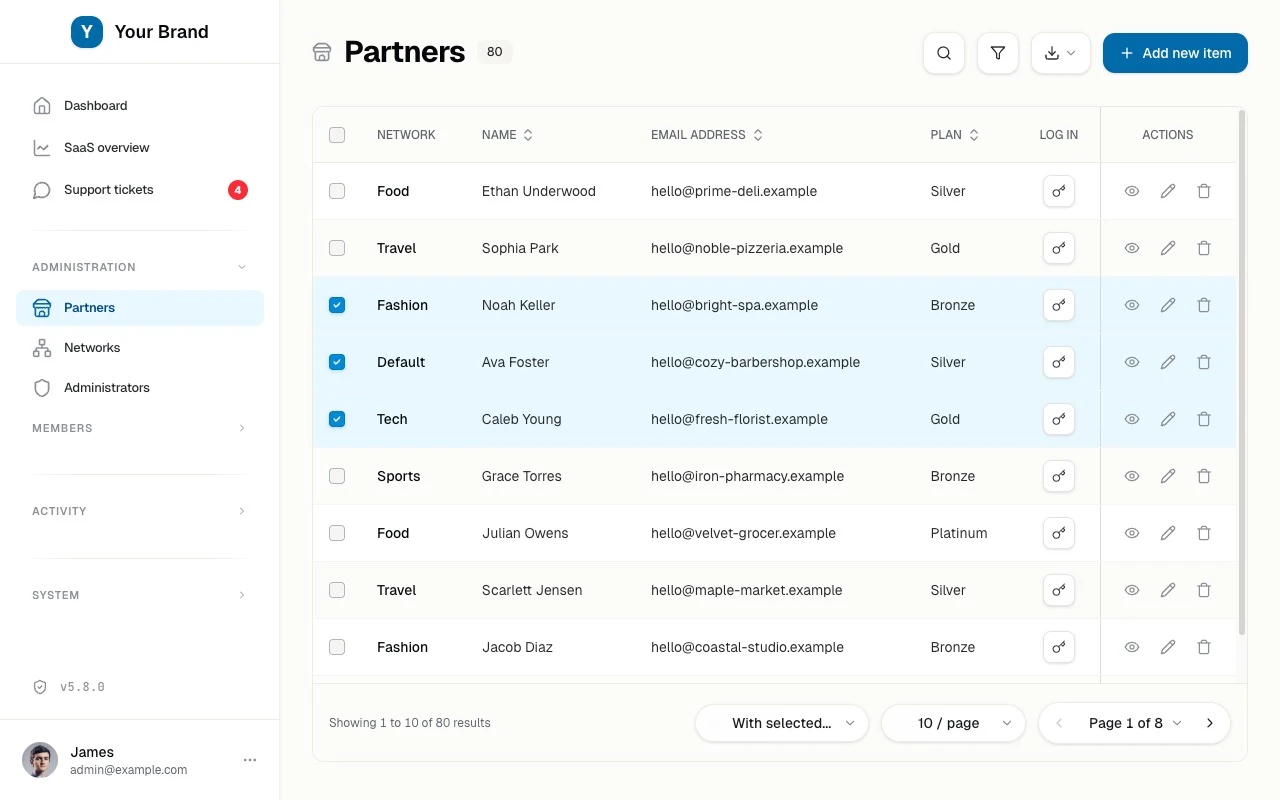The height and width of the screenshot is (800, 1280).
Task: Click the v5.8.0 version label
Action: click(x=82, y=687)
